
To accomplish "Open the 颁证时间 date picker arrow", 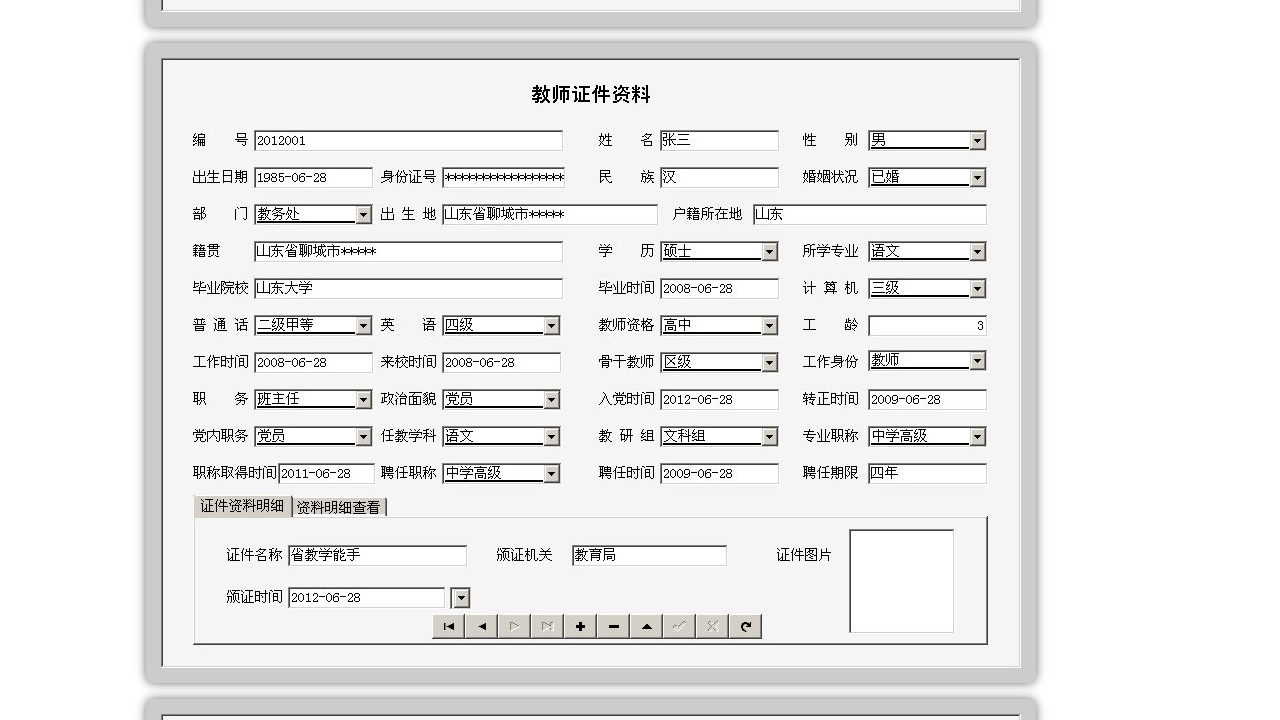I will [x=460, y=597].
